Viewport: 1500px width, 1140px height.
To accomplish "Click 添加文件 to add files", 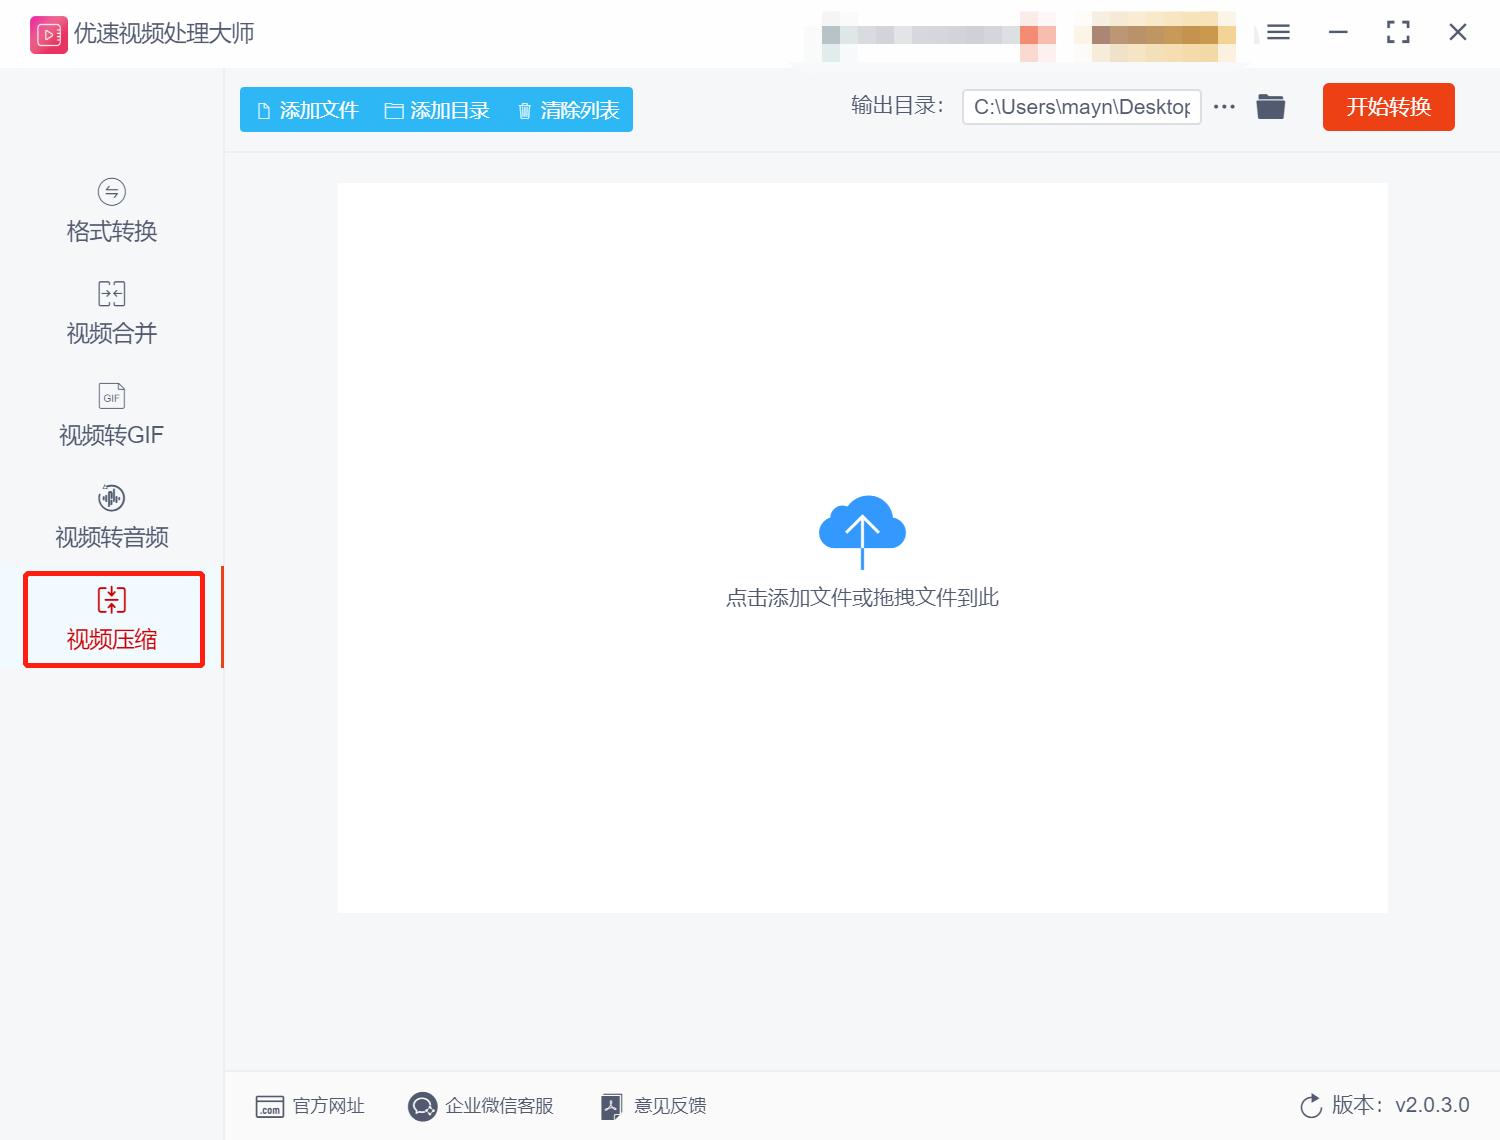I will point(305,110).
